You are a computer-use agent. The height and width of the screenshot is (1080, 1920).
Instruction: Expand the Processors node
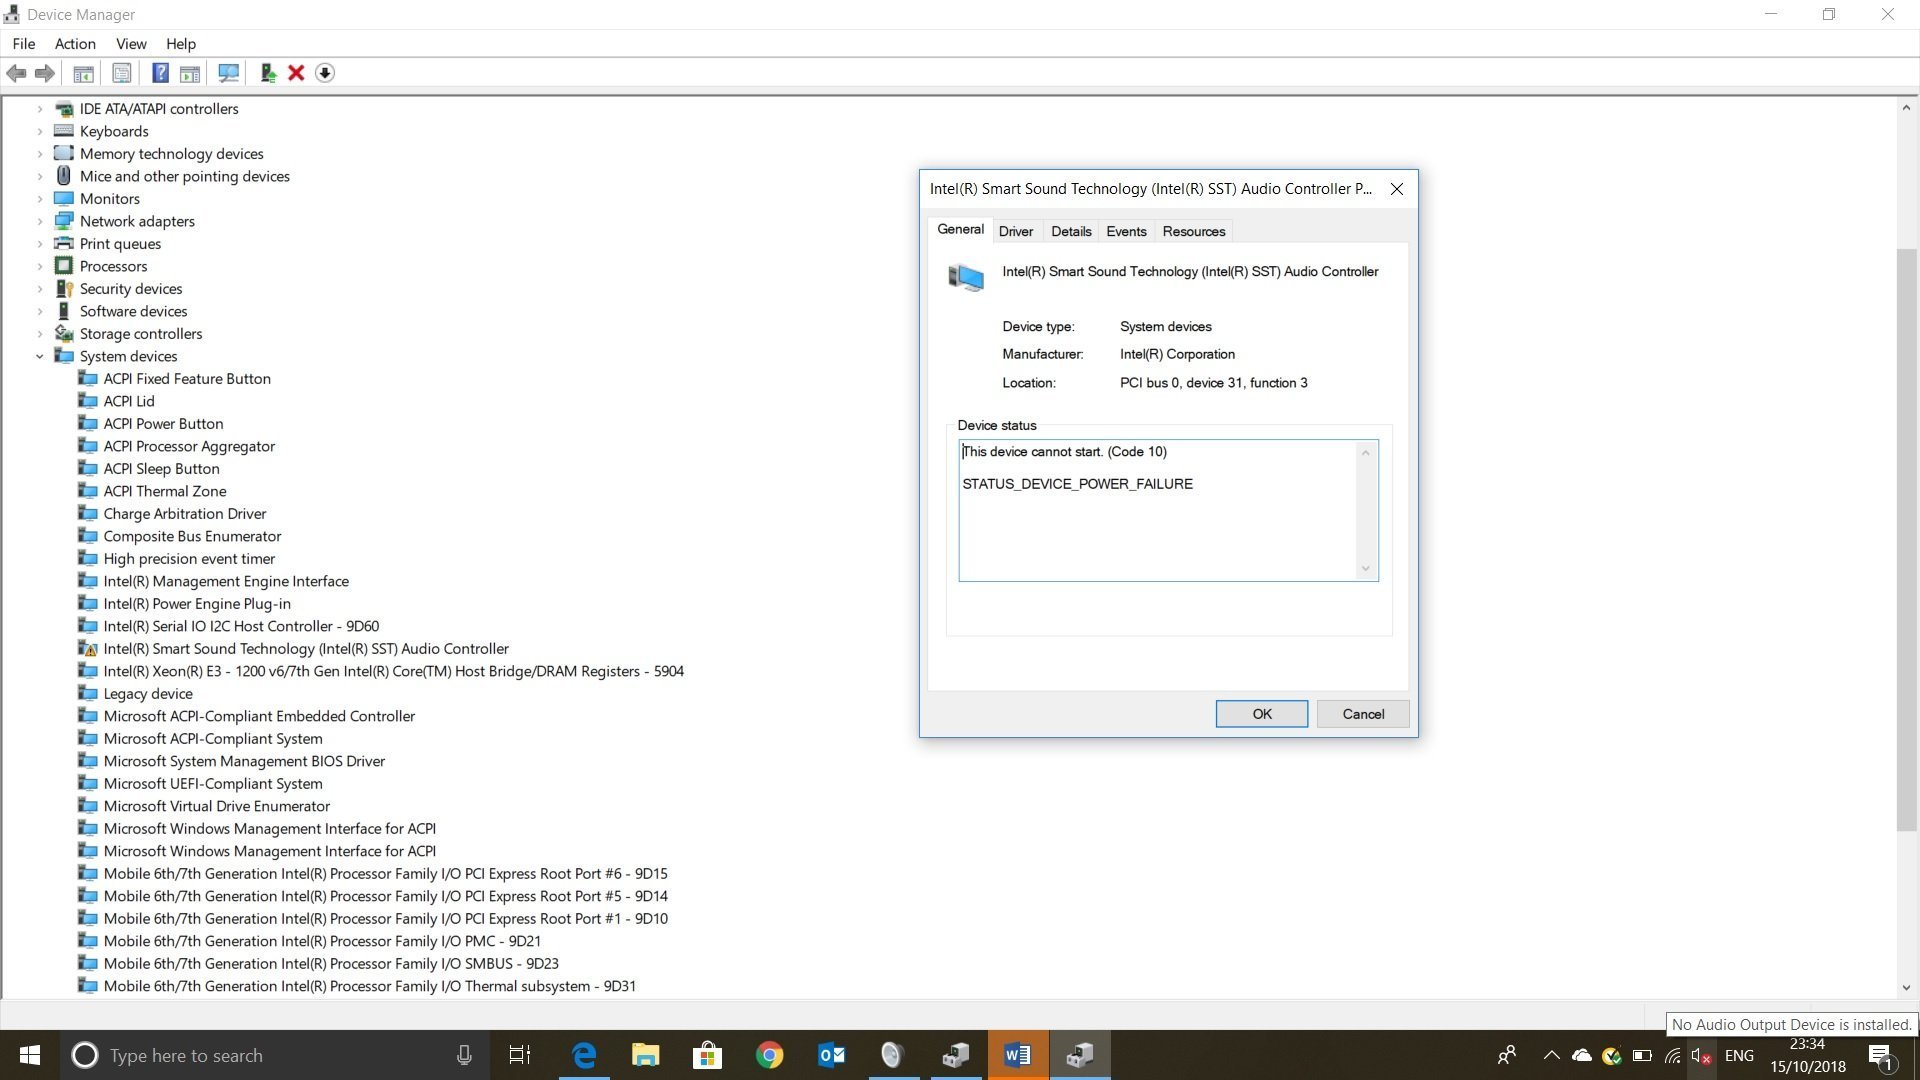[x=40, y=266]
